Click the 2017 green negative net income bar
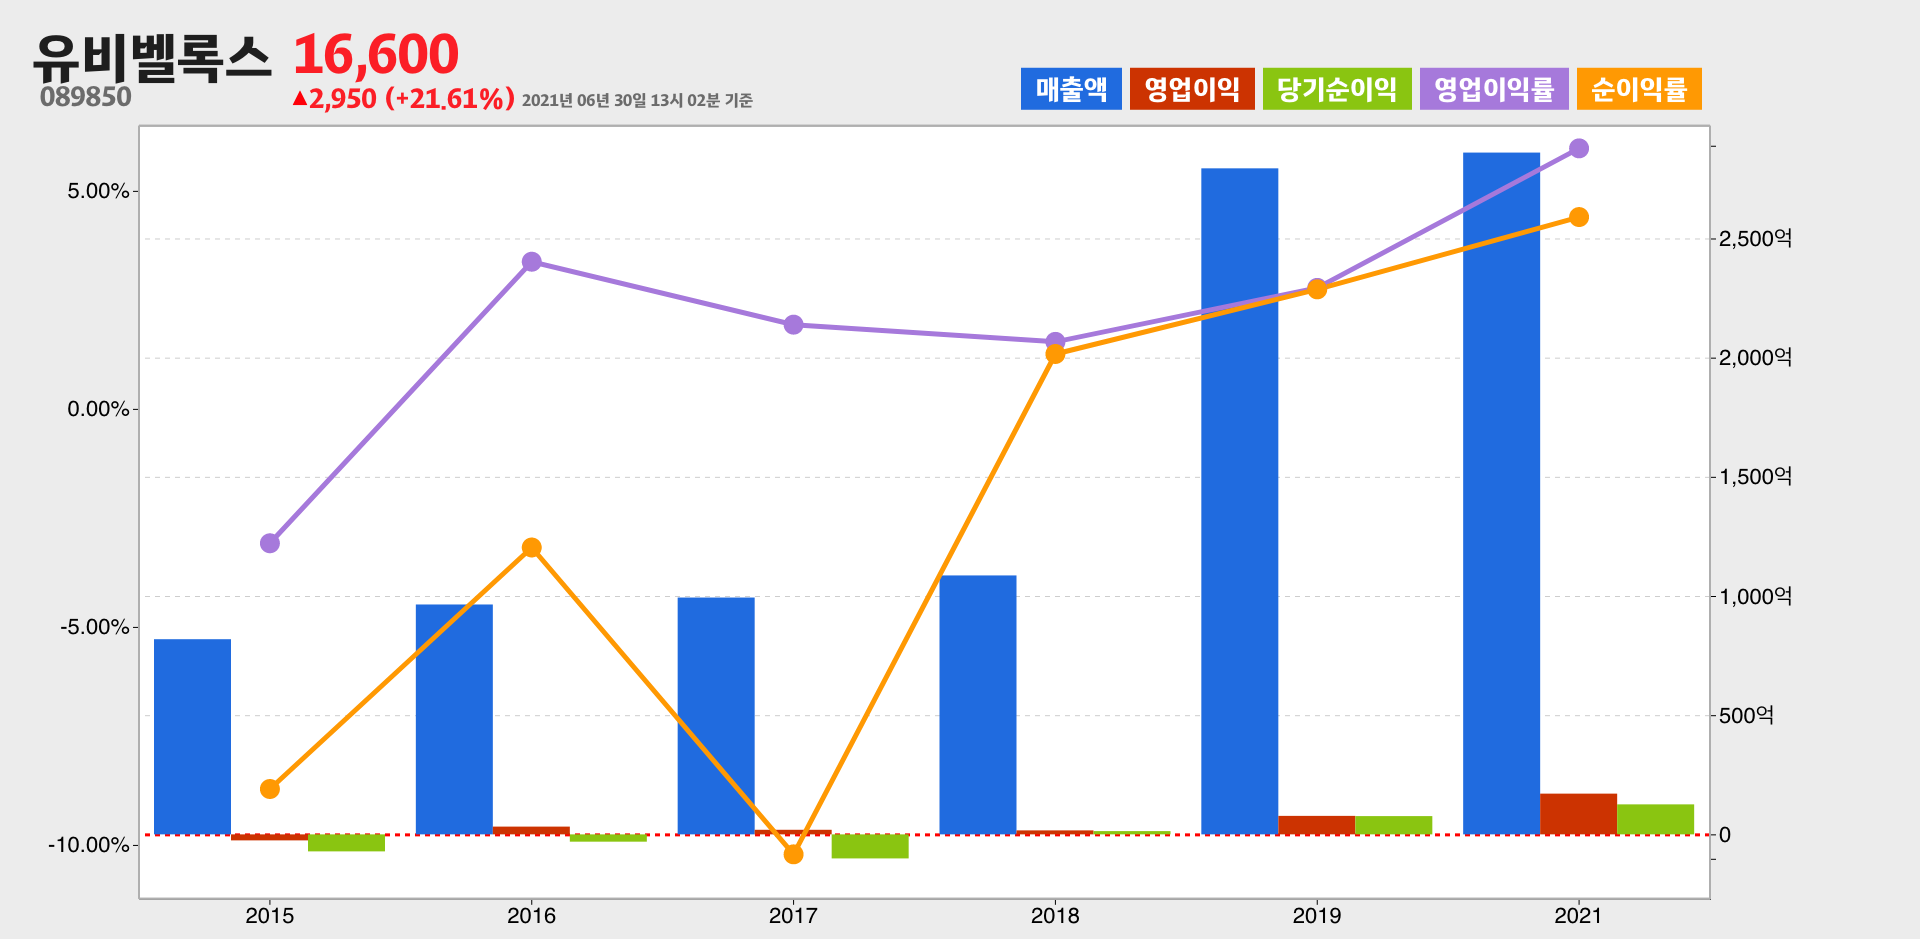This screenshot has height=939, width=1920. pos(870,846)
